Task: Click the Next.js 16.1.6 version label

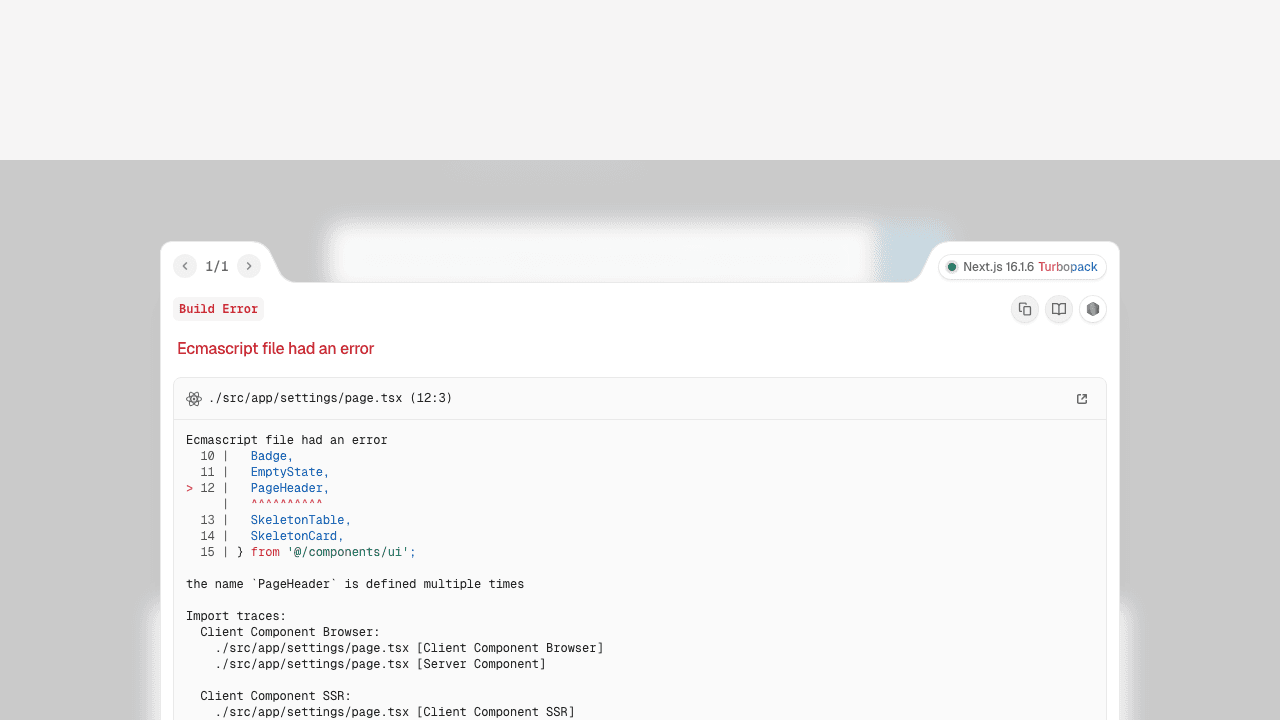Action: (998, 267)
